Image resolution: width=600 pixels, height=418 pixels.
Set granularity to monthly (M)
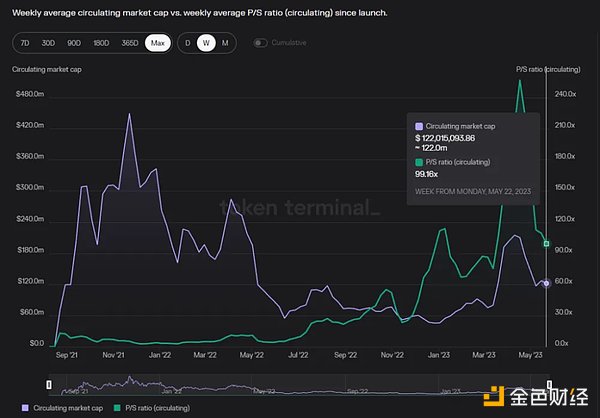(x=225, y=43)
